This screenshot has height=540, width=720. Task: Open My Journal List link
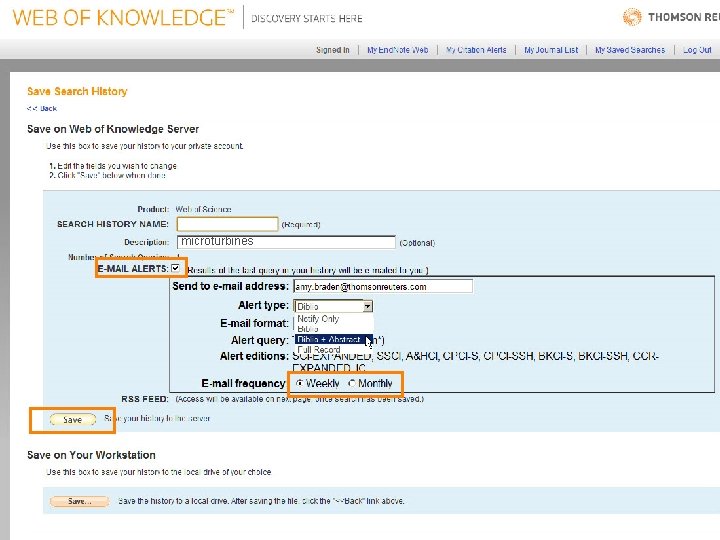tap(551, 50)
